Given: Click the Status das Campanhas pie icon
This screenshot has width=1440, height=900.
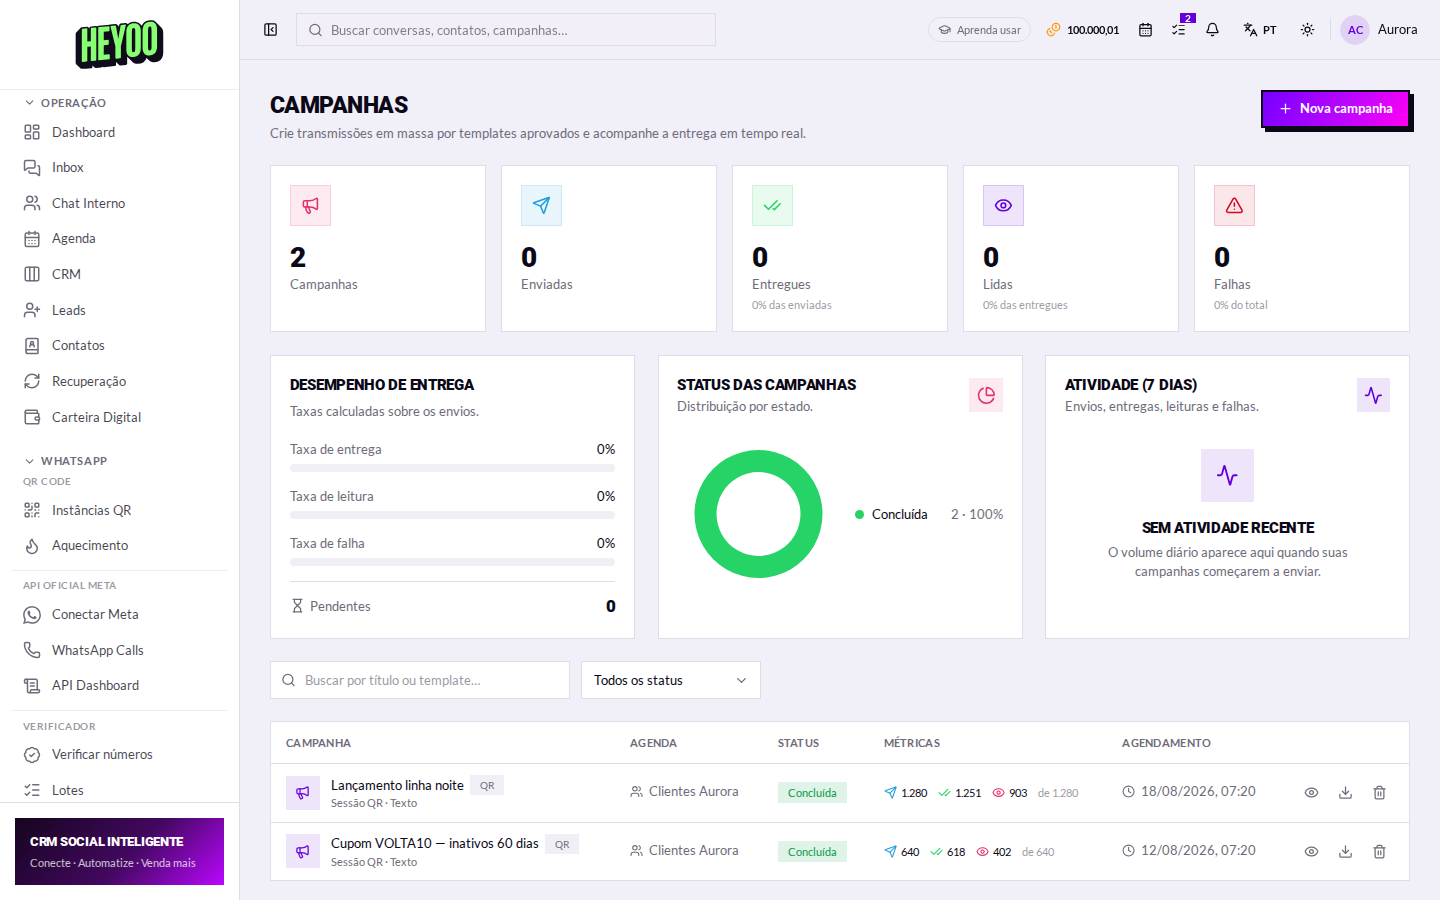Looking at the screenshot, I should [986, 395].
